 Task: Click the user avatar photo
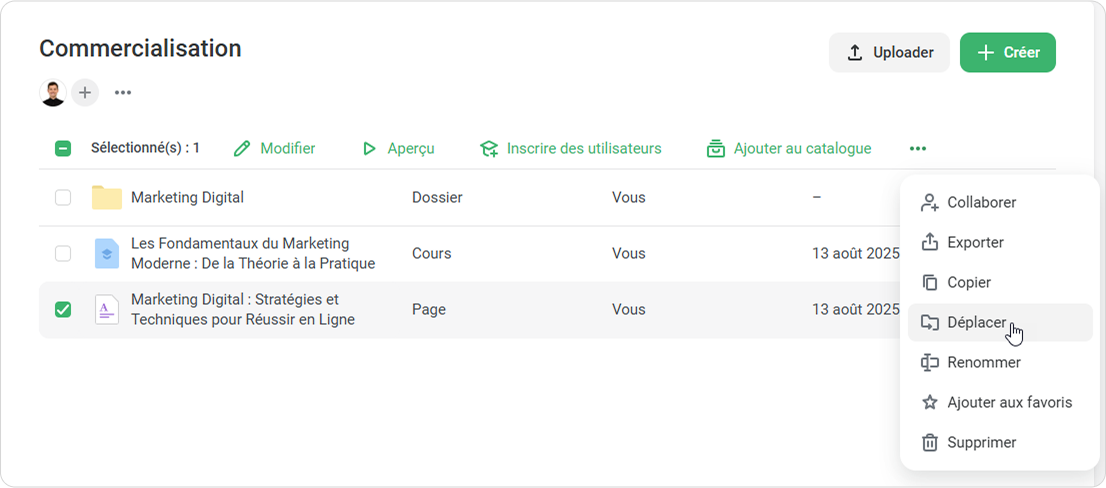(53, 93)
